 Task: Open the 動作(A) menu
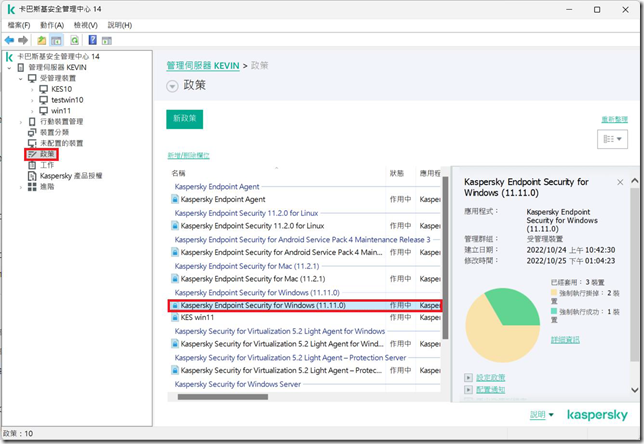(52, 24)
